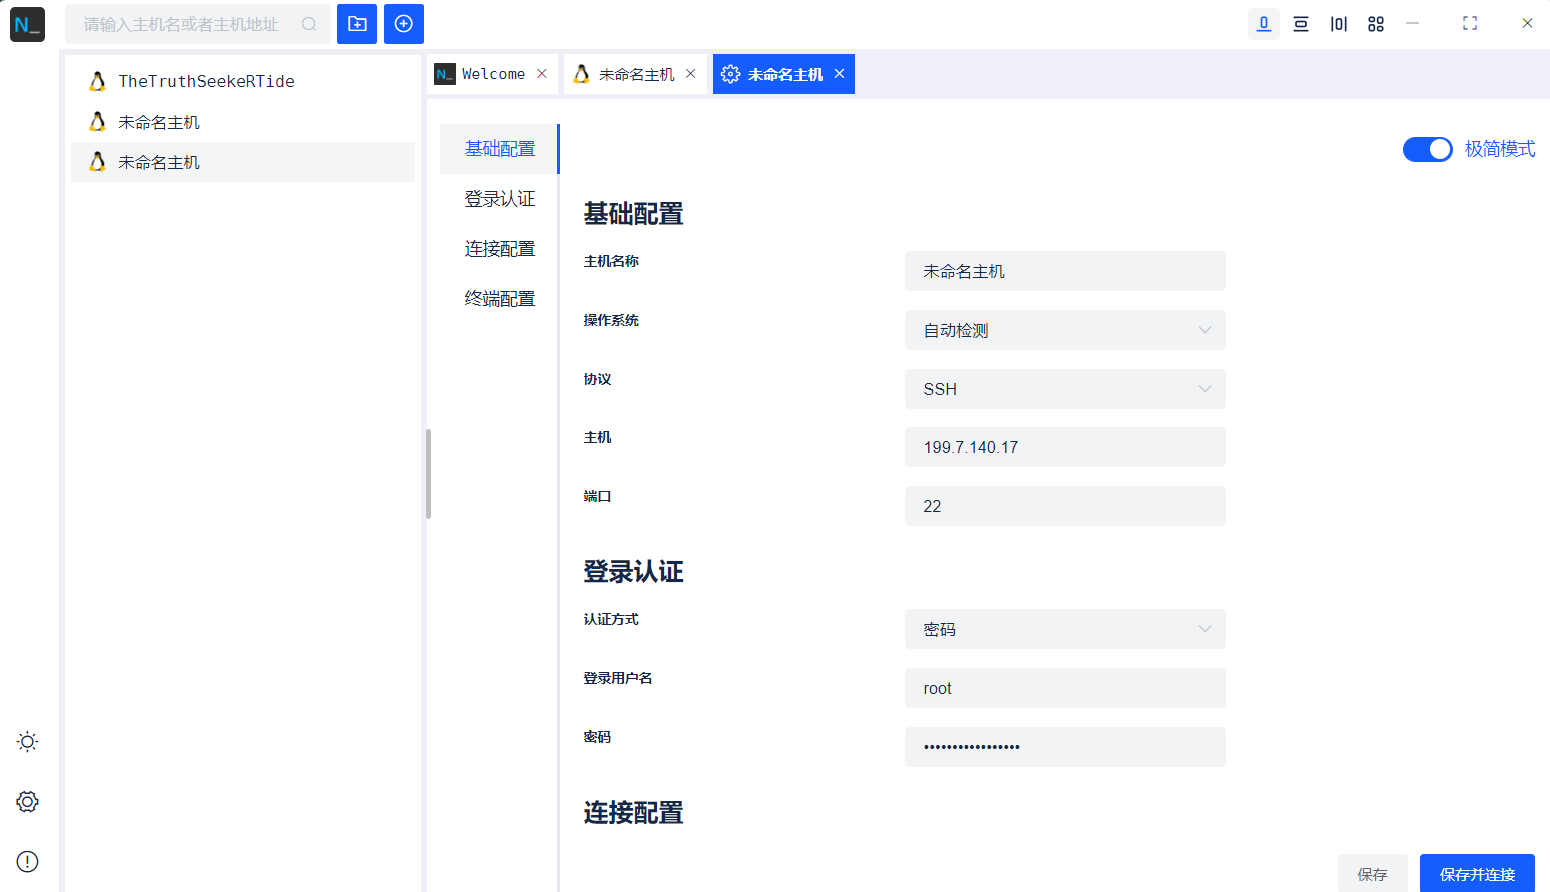This screenshot has height=892, width=1550.
Task: Open the 操作系统 自动检测 dropdown
Action: [x=1065, y=330]
